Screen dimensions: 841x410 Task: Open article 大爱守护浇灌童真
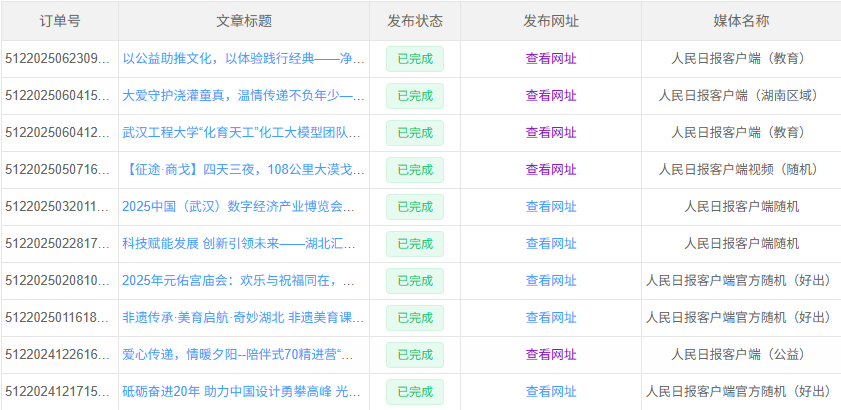coord(244,96)
